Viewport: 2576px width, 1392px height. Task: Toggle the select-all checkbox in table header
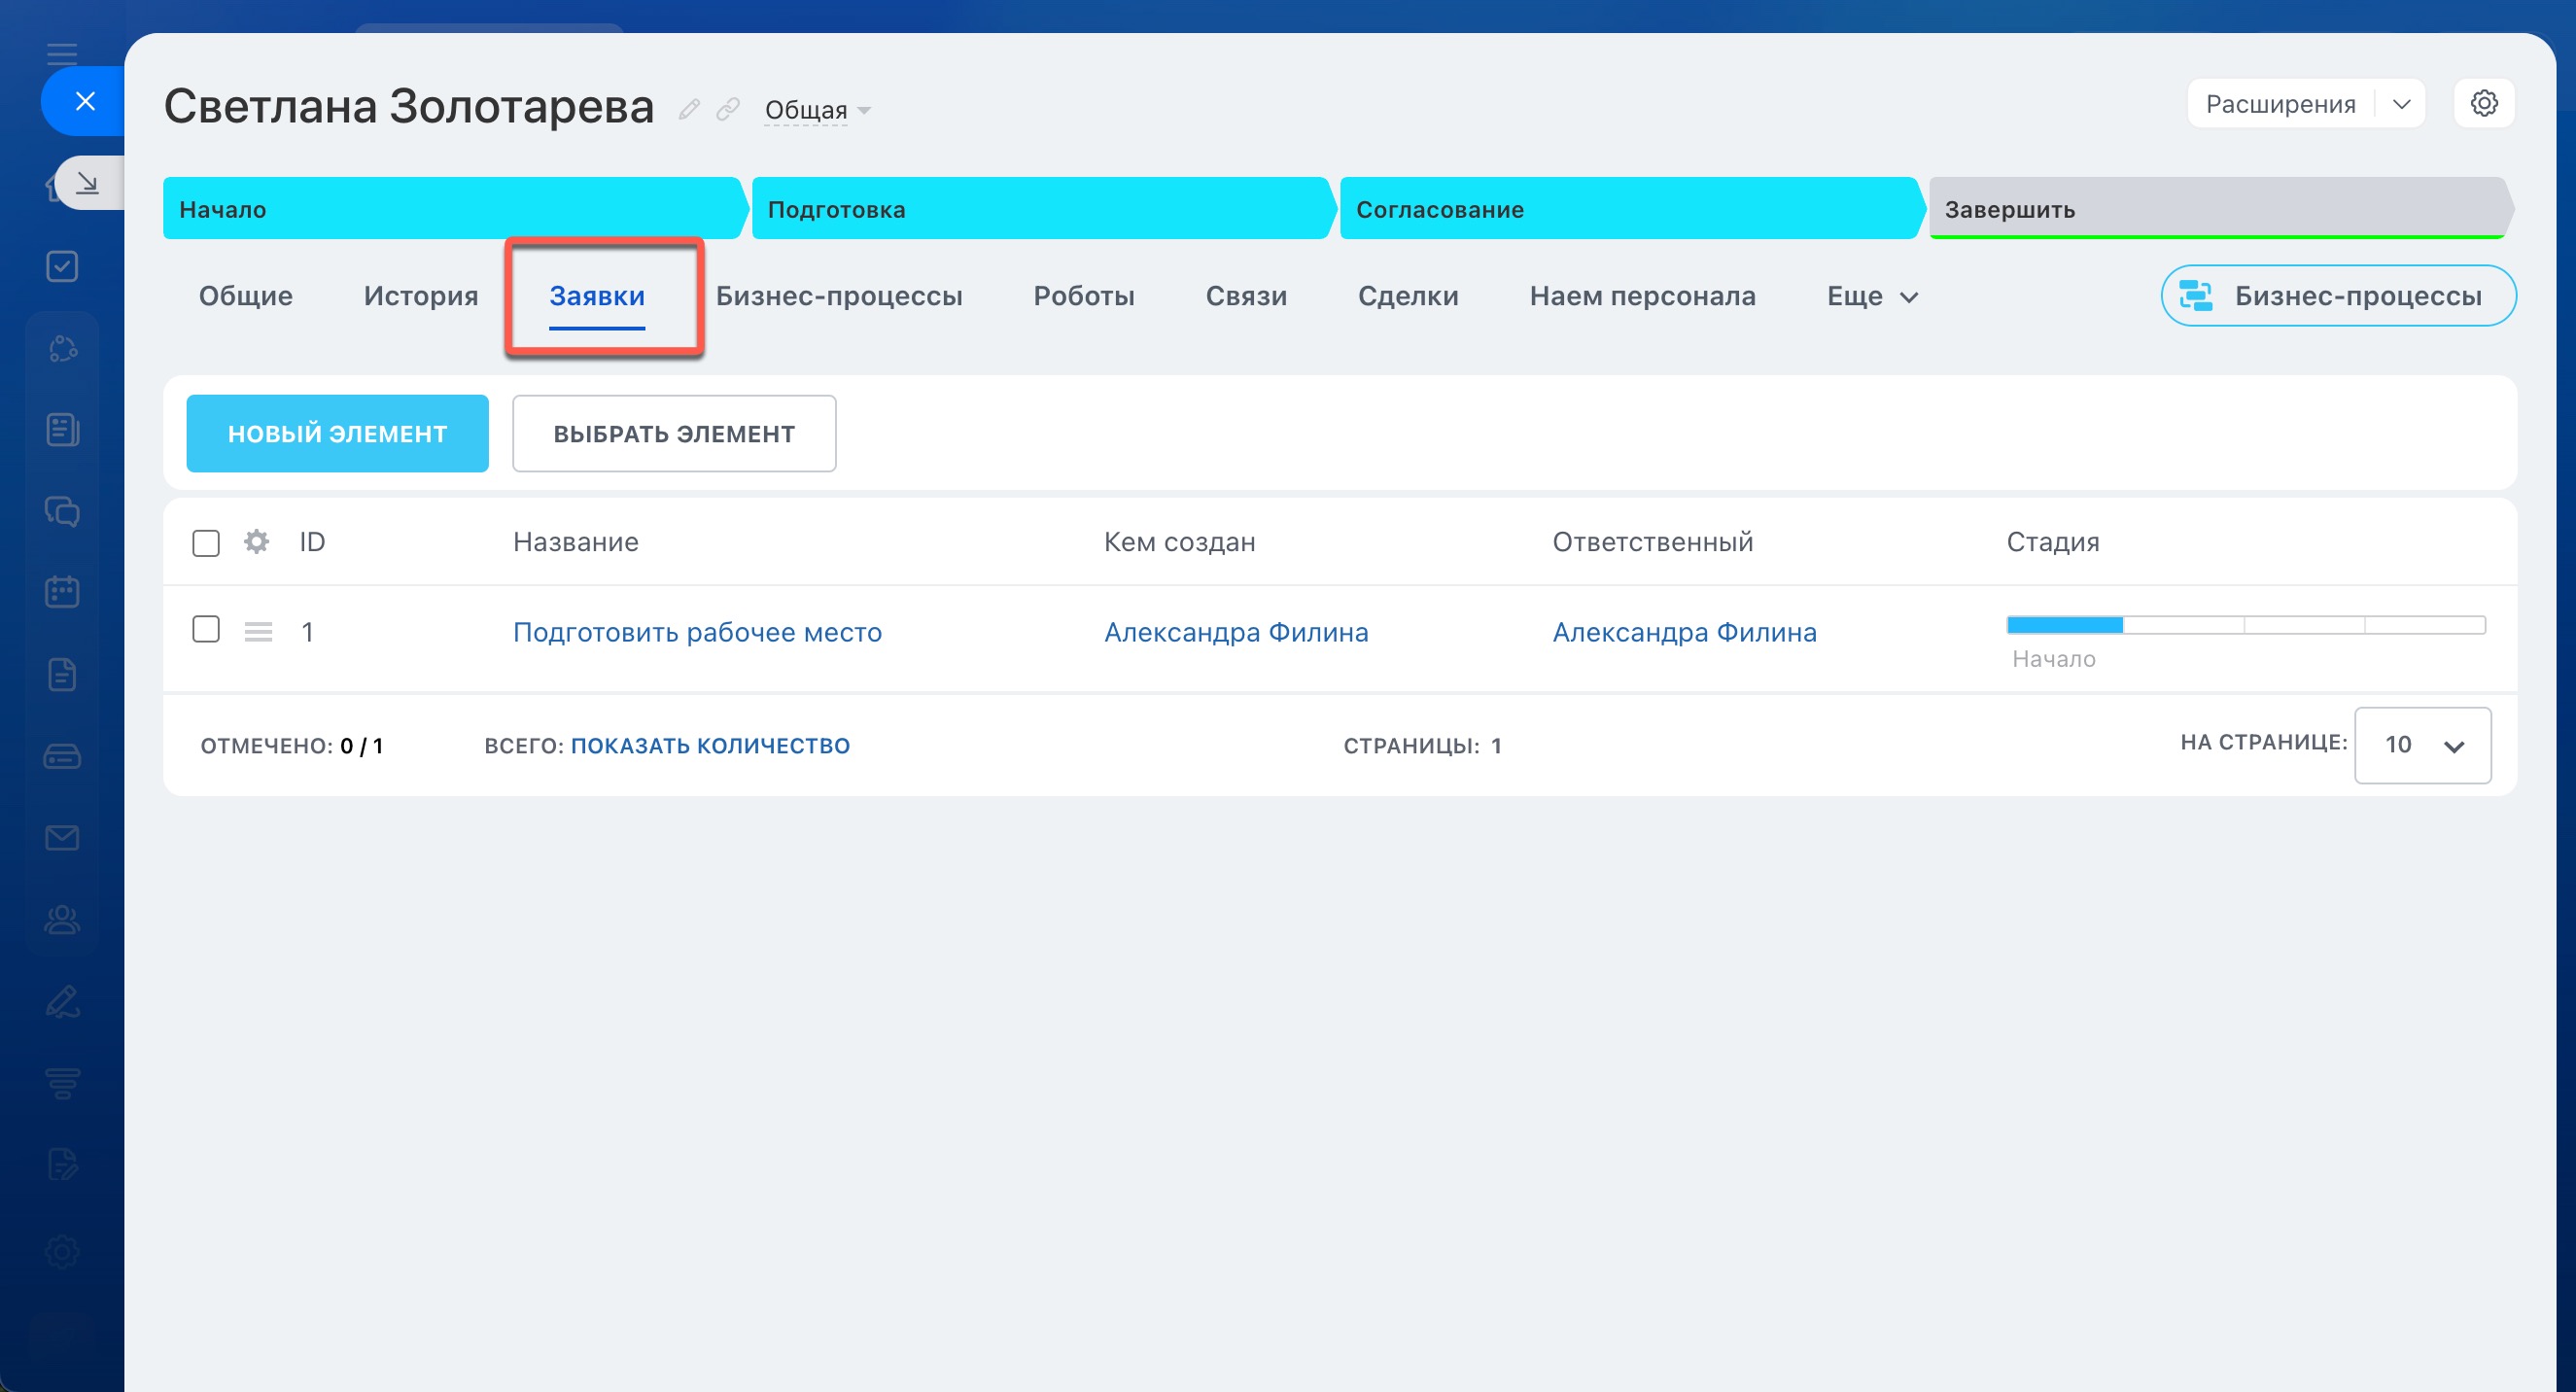click(x=206, y=542)
